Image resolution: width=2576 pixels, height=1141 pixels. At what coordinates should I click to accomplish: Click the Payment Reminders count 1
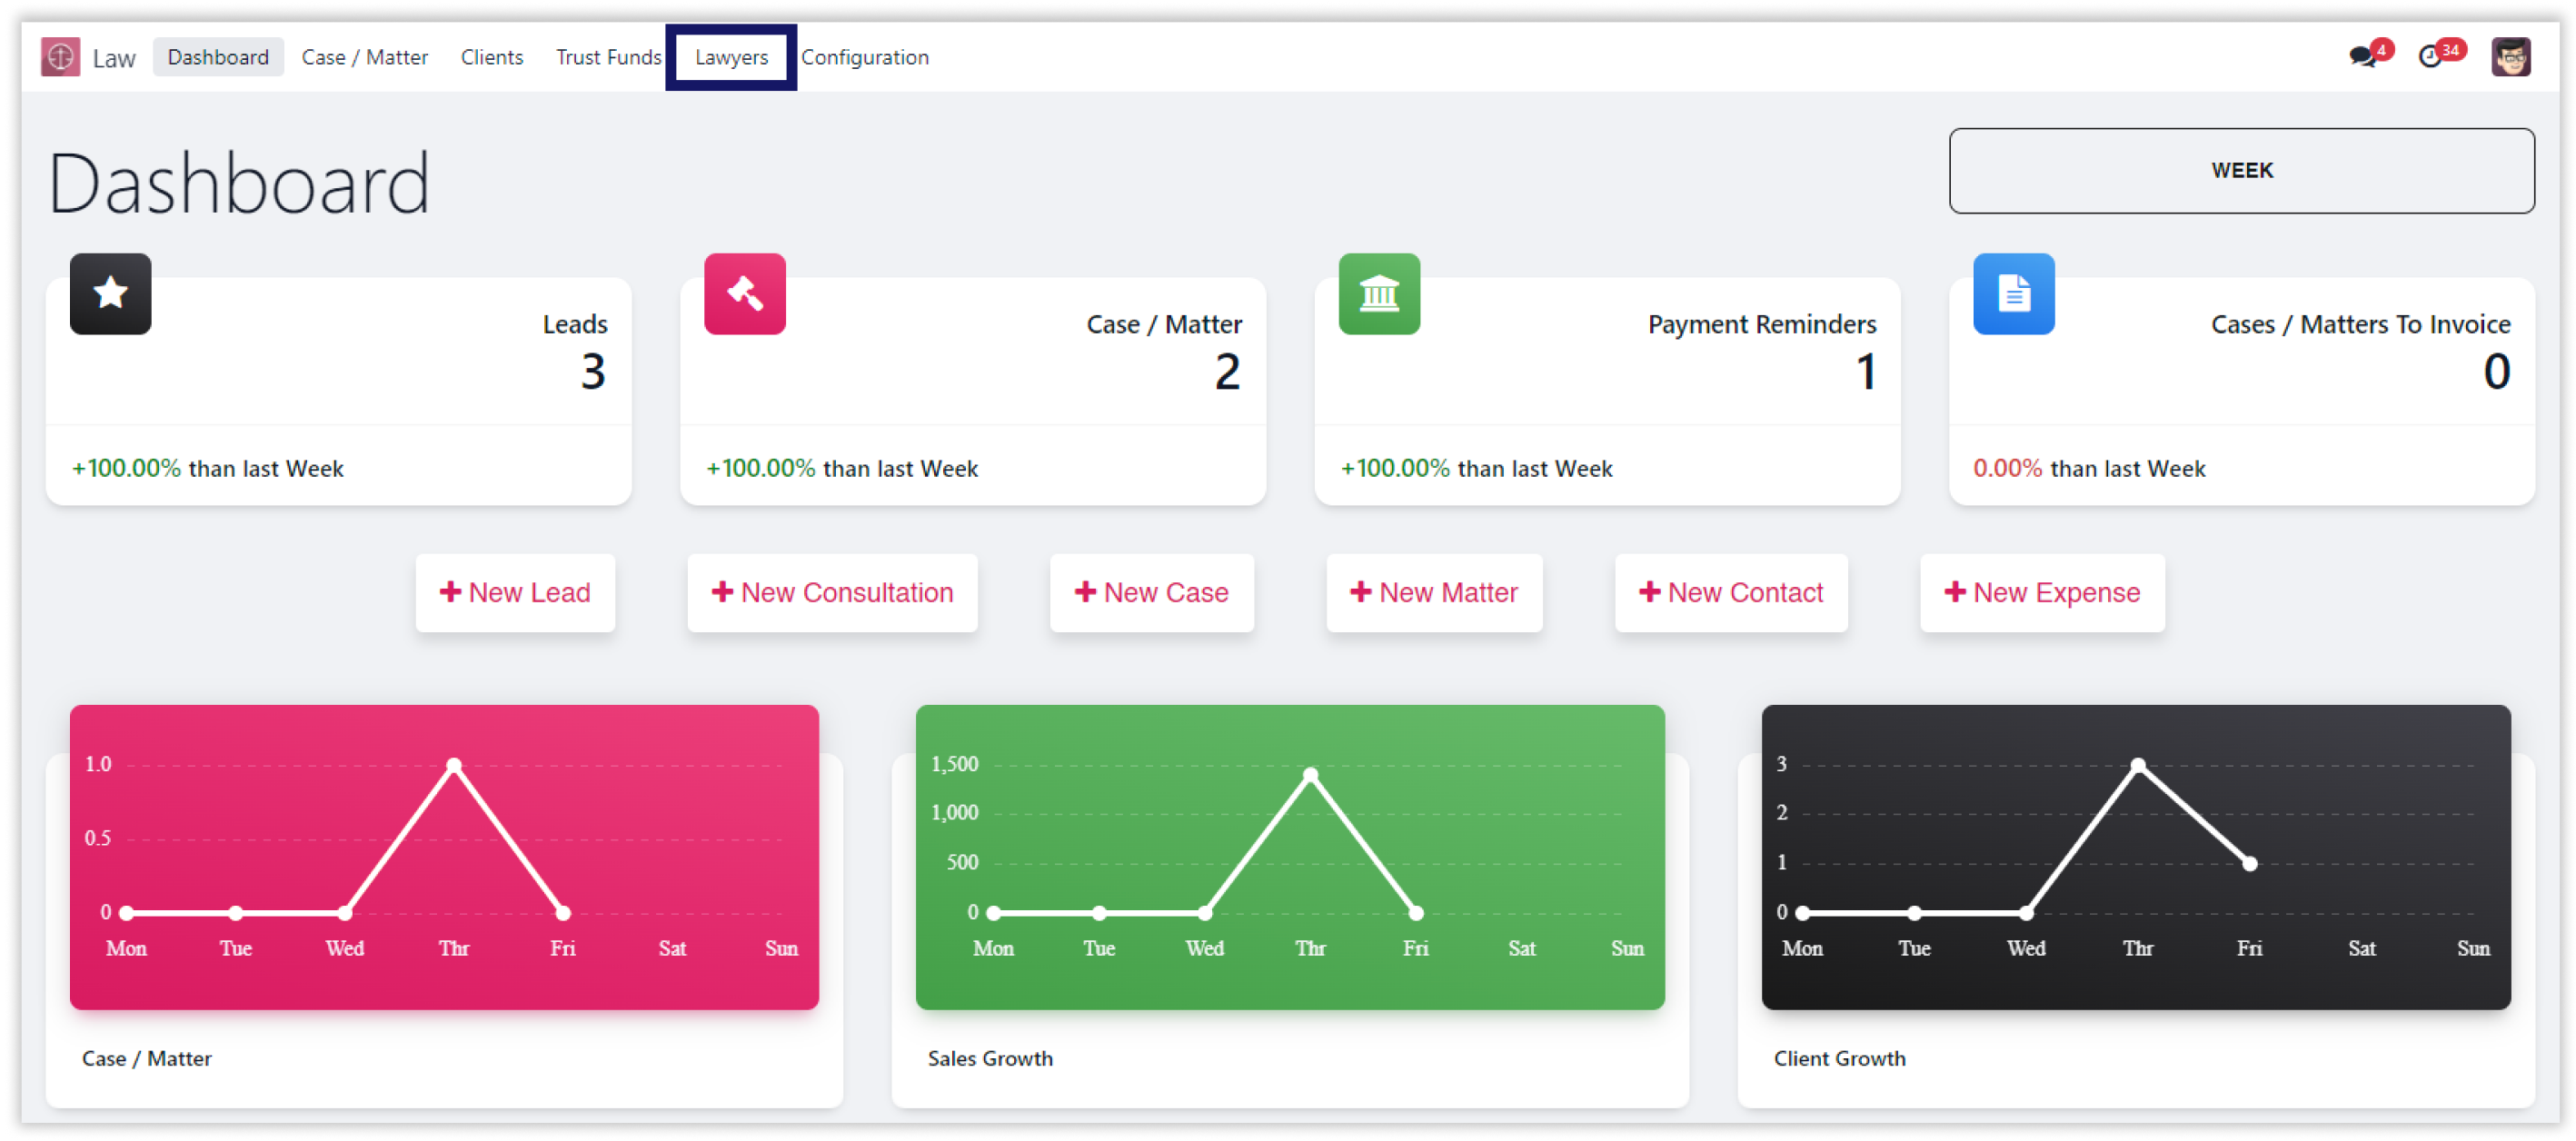coord(1866,372)
